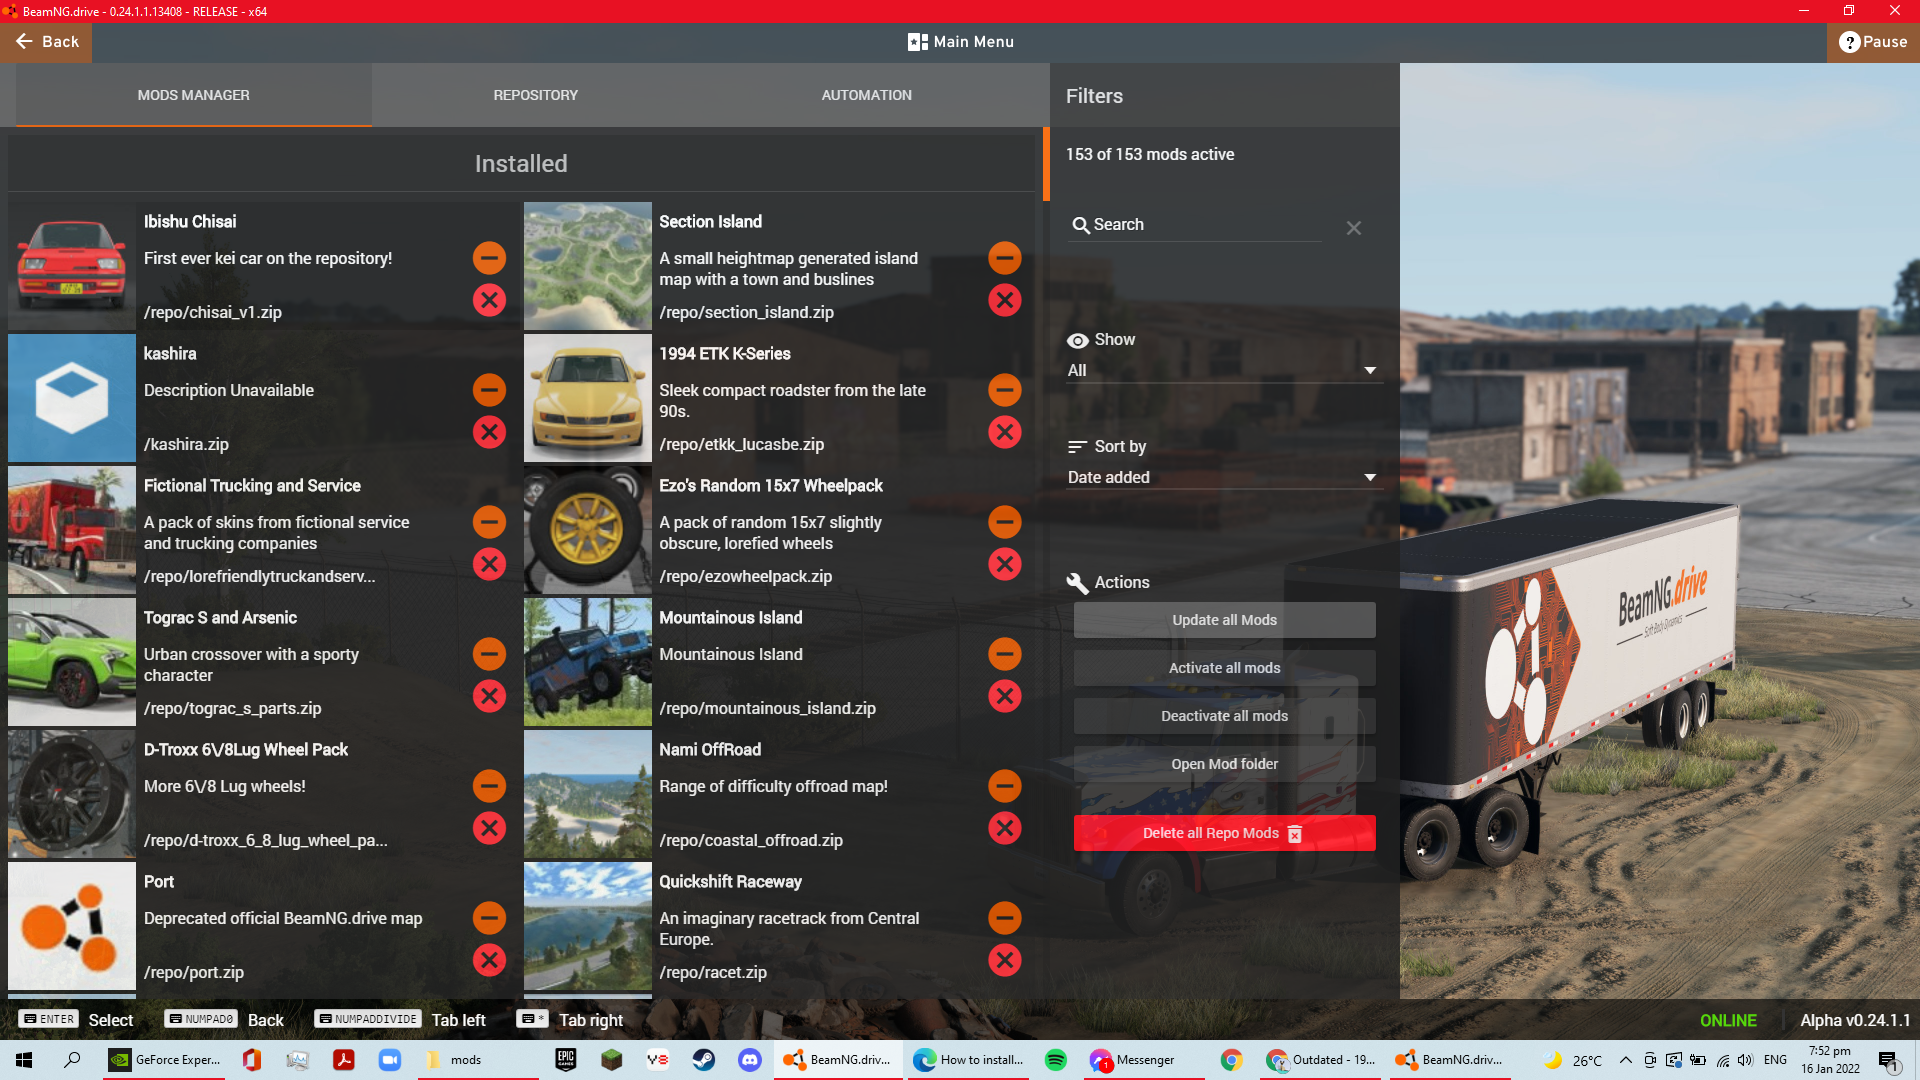1920x1080 pixels.
Task: Delete the Ibishu Chisai mod
Action: coord(489,300)
